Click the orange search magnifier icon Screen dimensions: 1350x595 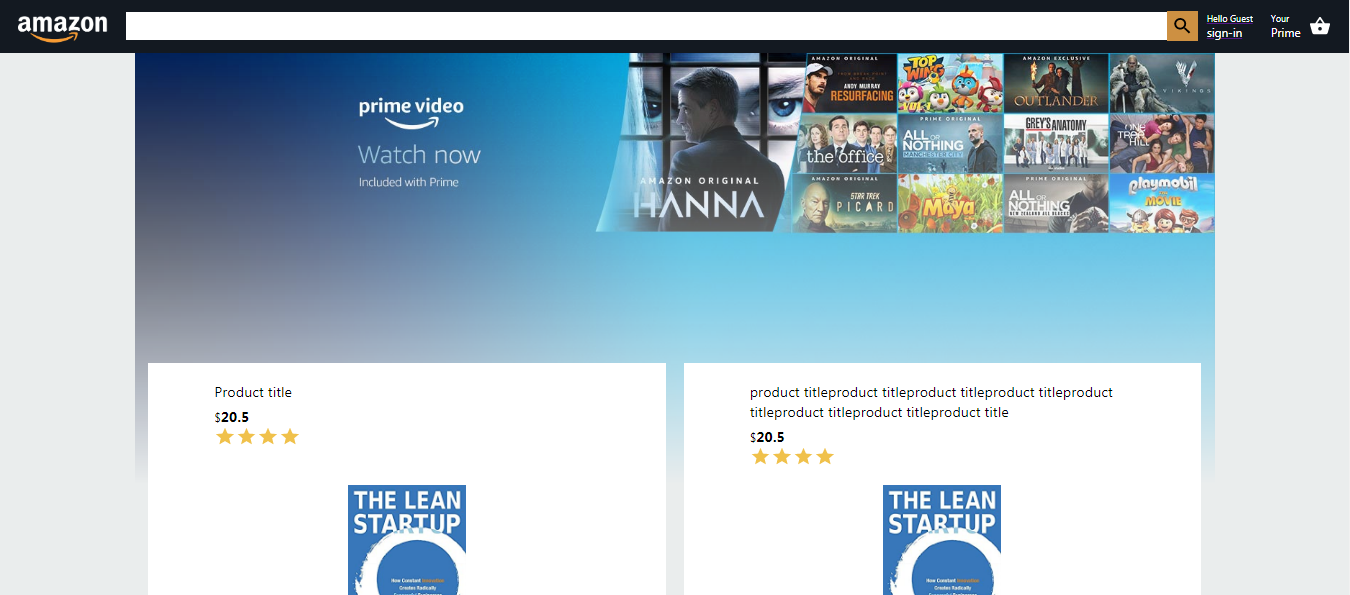(1181, 26)
